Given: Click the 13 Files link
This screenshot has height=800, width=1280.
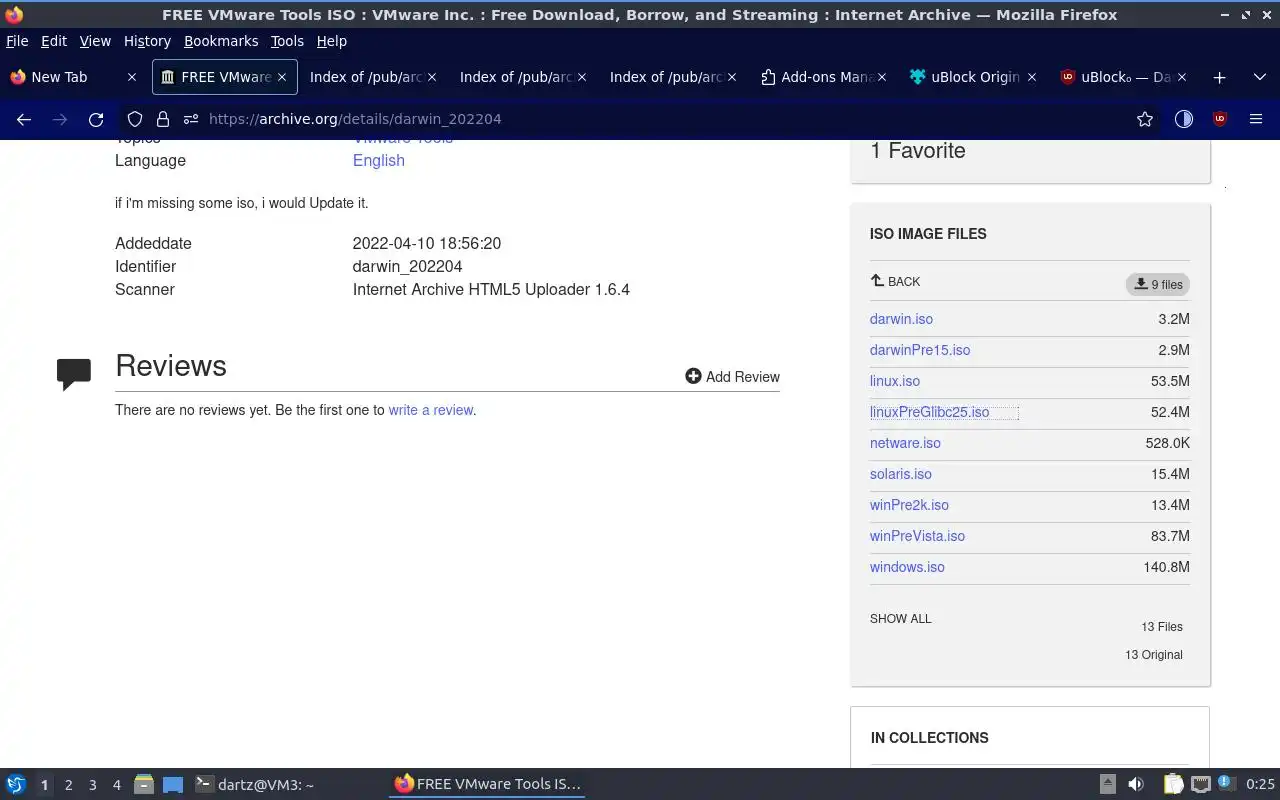Looking at the screenshot, I should tap(1162, 627).
